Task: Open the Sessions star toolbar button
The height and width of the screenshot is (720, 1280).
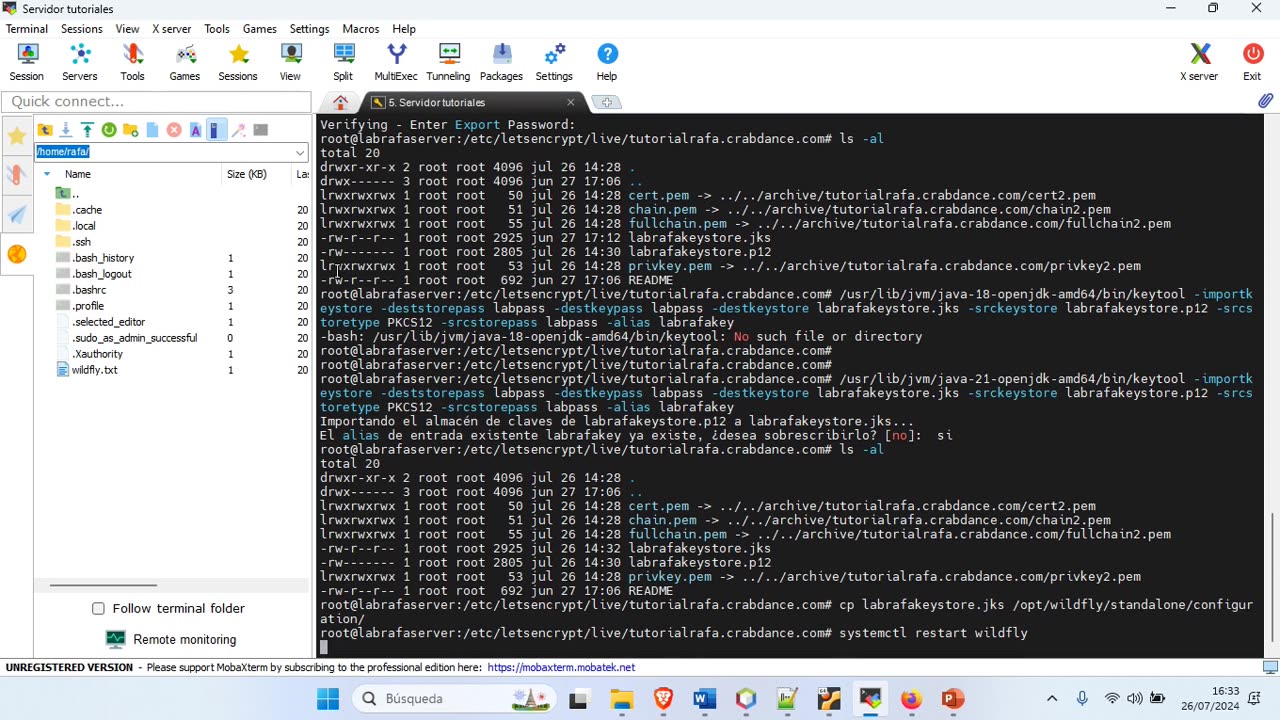Action: pos(238,62)
